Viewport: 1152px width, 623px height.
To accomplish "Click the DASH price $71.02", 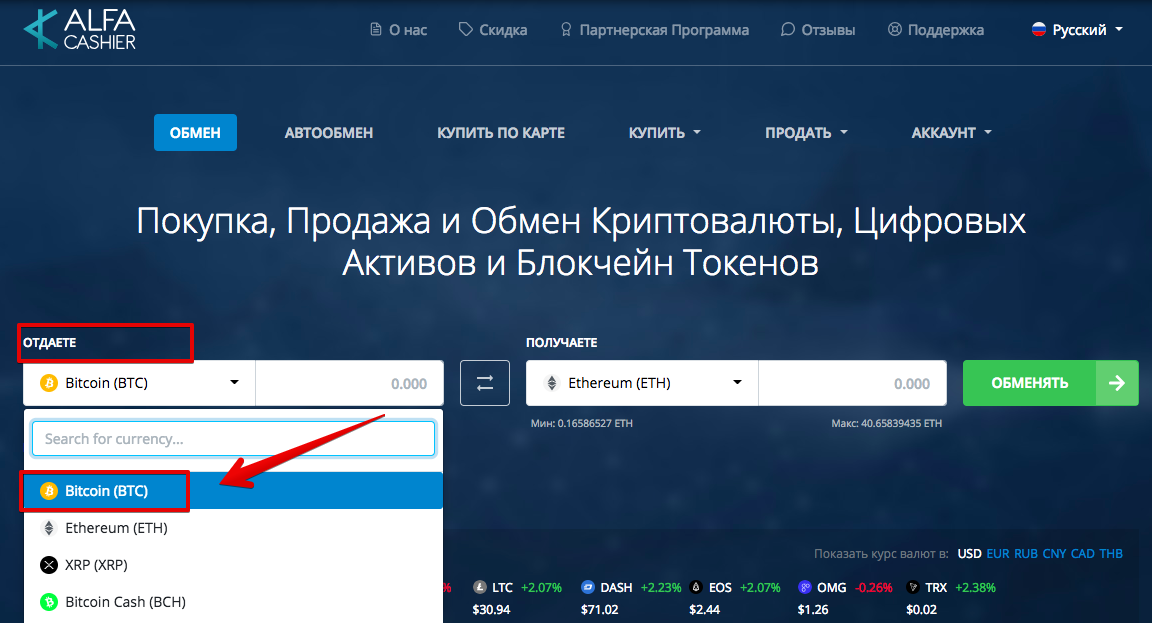I will point(600,609).
